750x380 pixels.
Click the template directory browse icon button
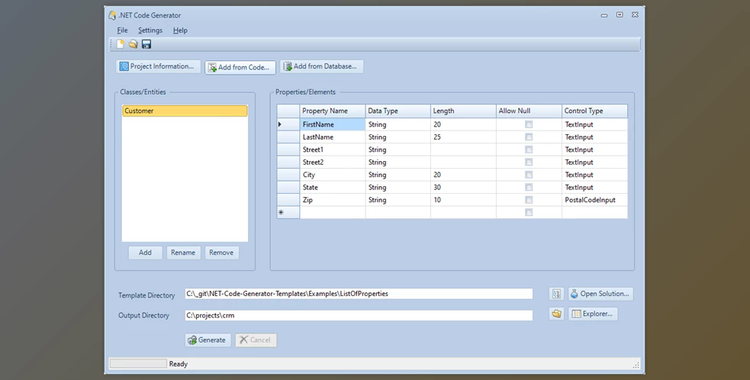tap(556, 294)
